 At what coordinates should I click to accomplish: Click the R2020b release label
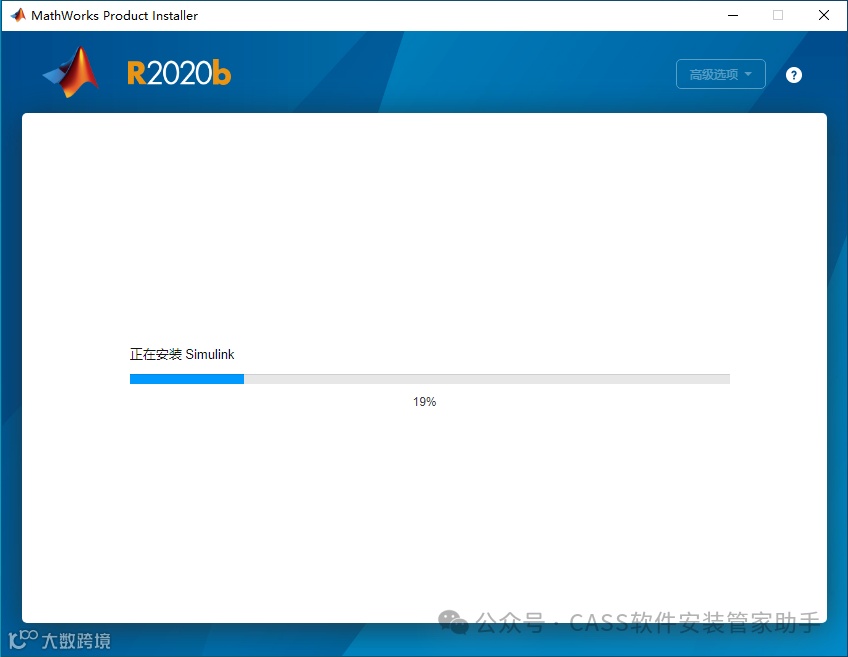point(179,74)
